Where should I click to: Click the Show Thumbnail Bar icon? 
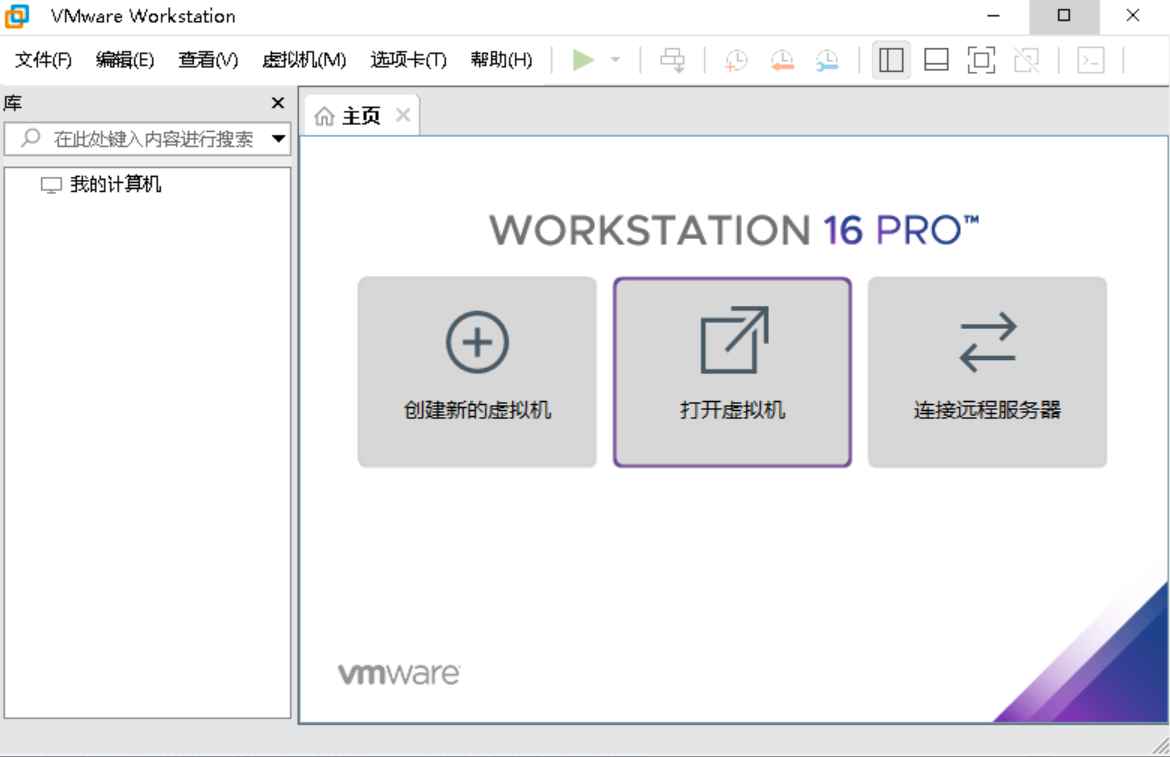click(937, 59)
